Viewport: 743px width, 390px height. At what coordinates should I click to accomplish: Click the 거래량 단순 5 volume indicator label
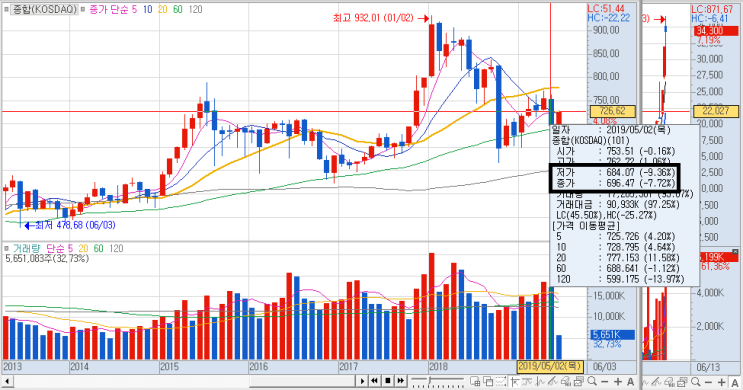43,248
